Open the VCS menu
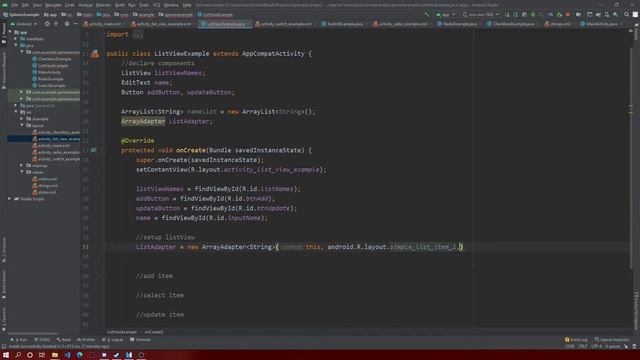Screen dimensions: 640x360 pyautogui.click(x=156, y=5)
